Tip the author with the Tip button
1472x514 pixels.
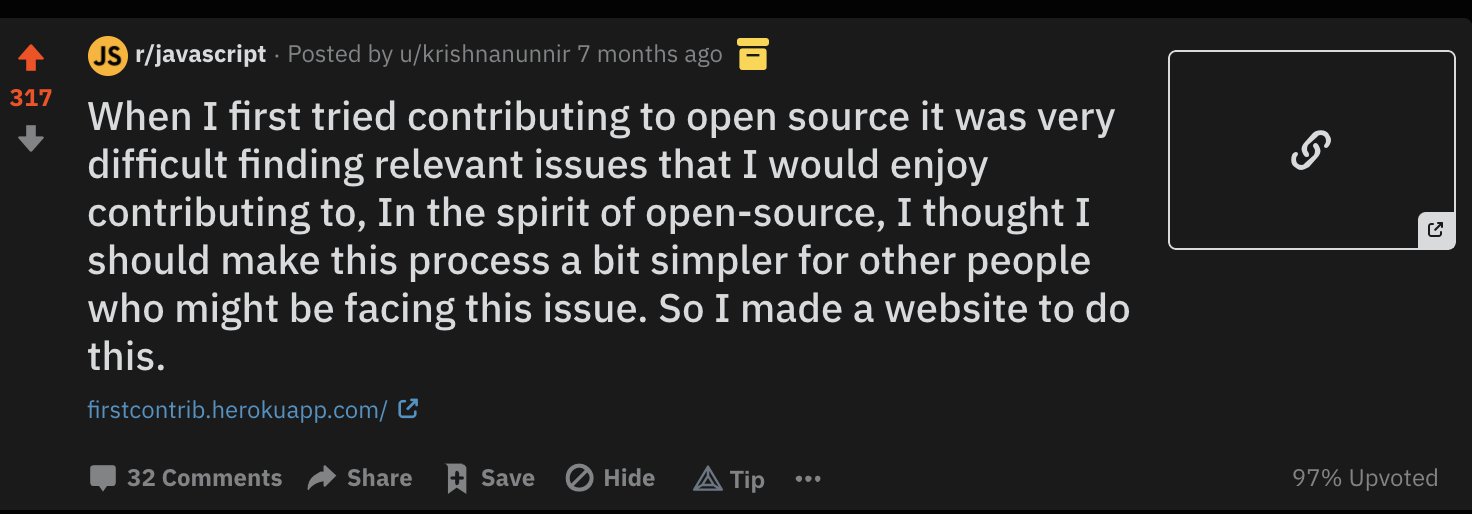point(729,479)
